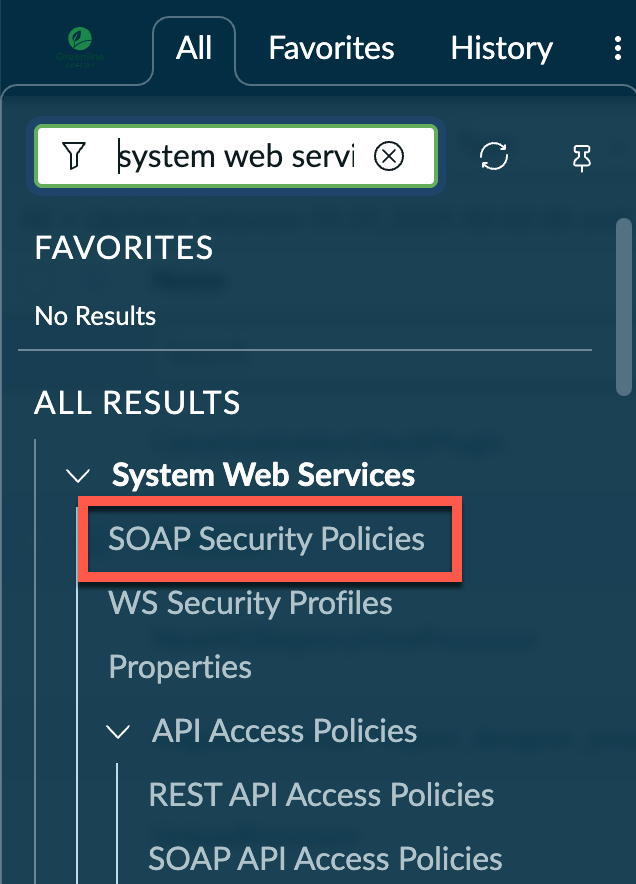The height and width of the screenshot is (884, 636).
Task: Switch to the All tab
Action: coord(193,48)
